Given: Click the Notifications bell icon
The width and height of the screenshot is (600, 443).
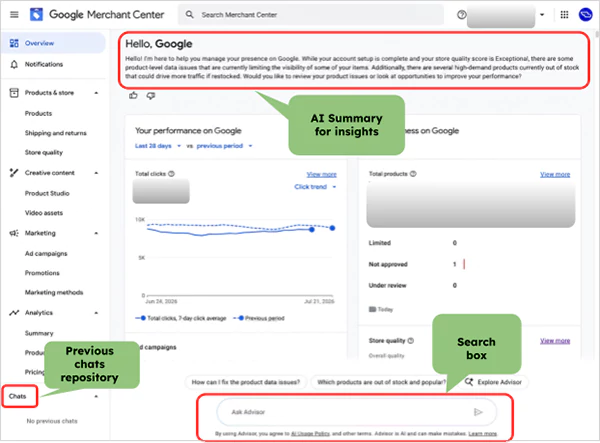Looking at the screenshot, I should coord(14,64).
